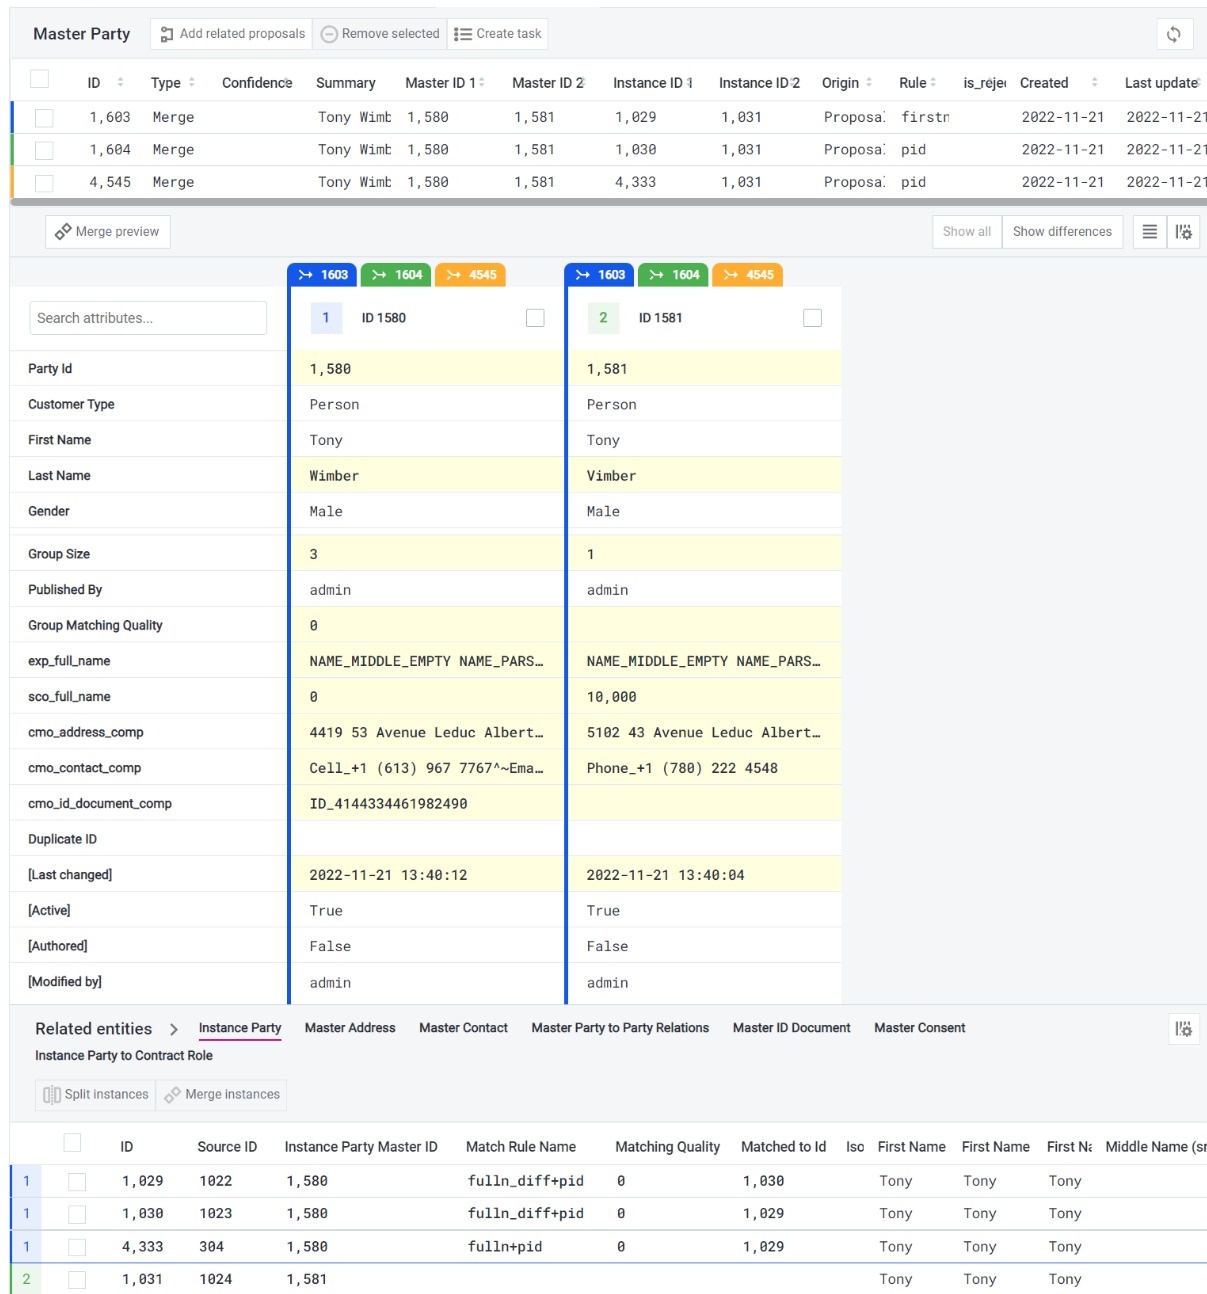Check the checkbox next to ID 1580 column

[535, 317]
